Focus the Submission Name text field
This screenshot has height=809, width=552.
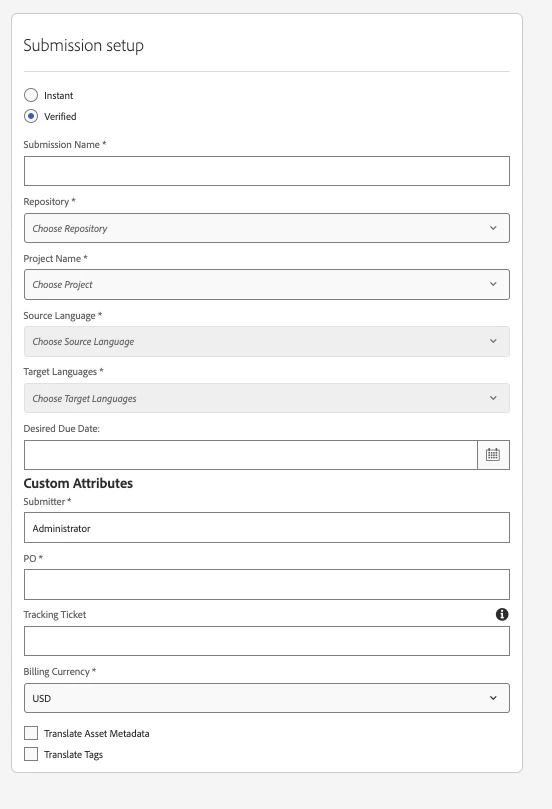[x=267, y=171]
